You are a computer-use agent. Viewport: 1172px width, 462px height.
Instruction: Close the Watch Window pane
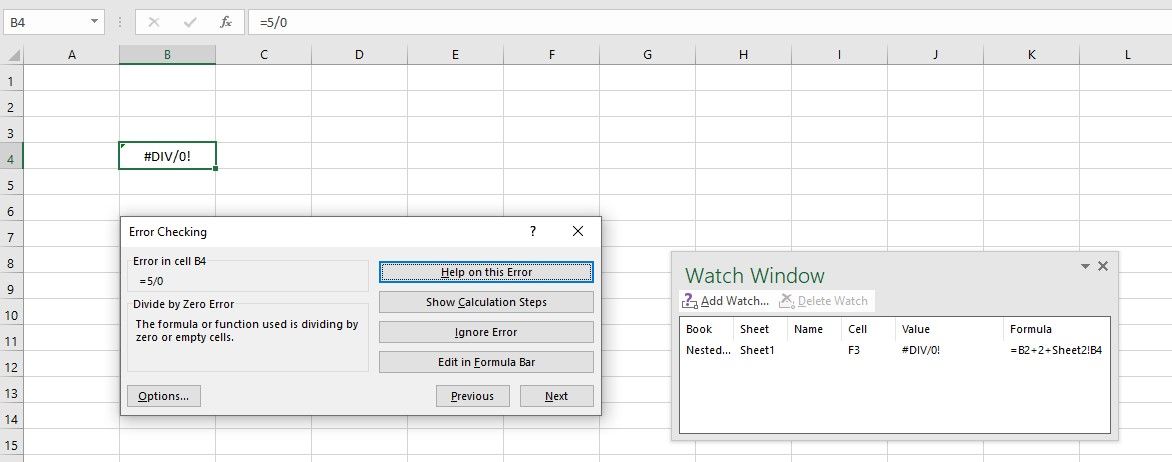(x=1102, y=266)
